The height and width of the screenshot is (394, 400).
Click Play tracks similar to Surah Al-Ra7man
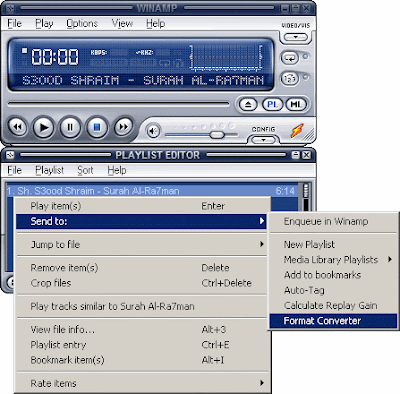tap(141, 306)
